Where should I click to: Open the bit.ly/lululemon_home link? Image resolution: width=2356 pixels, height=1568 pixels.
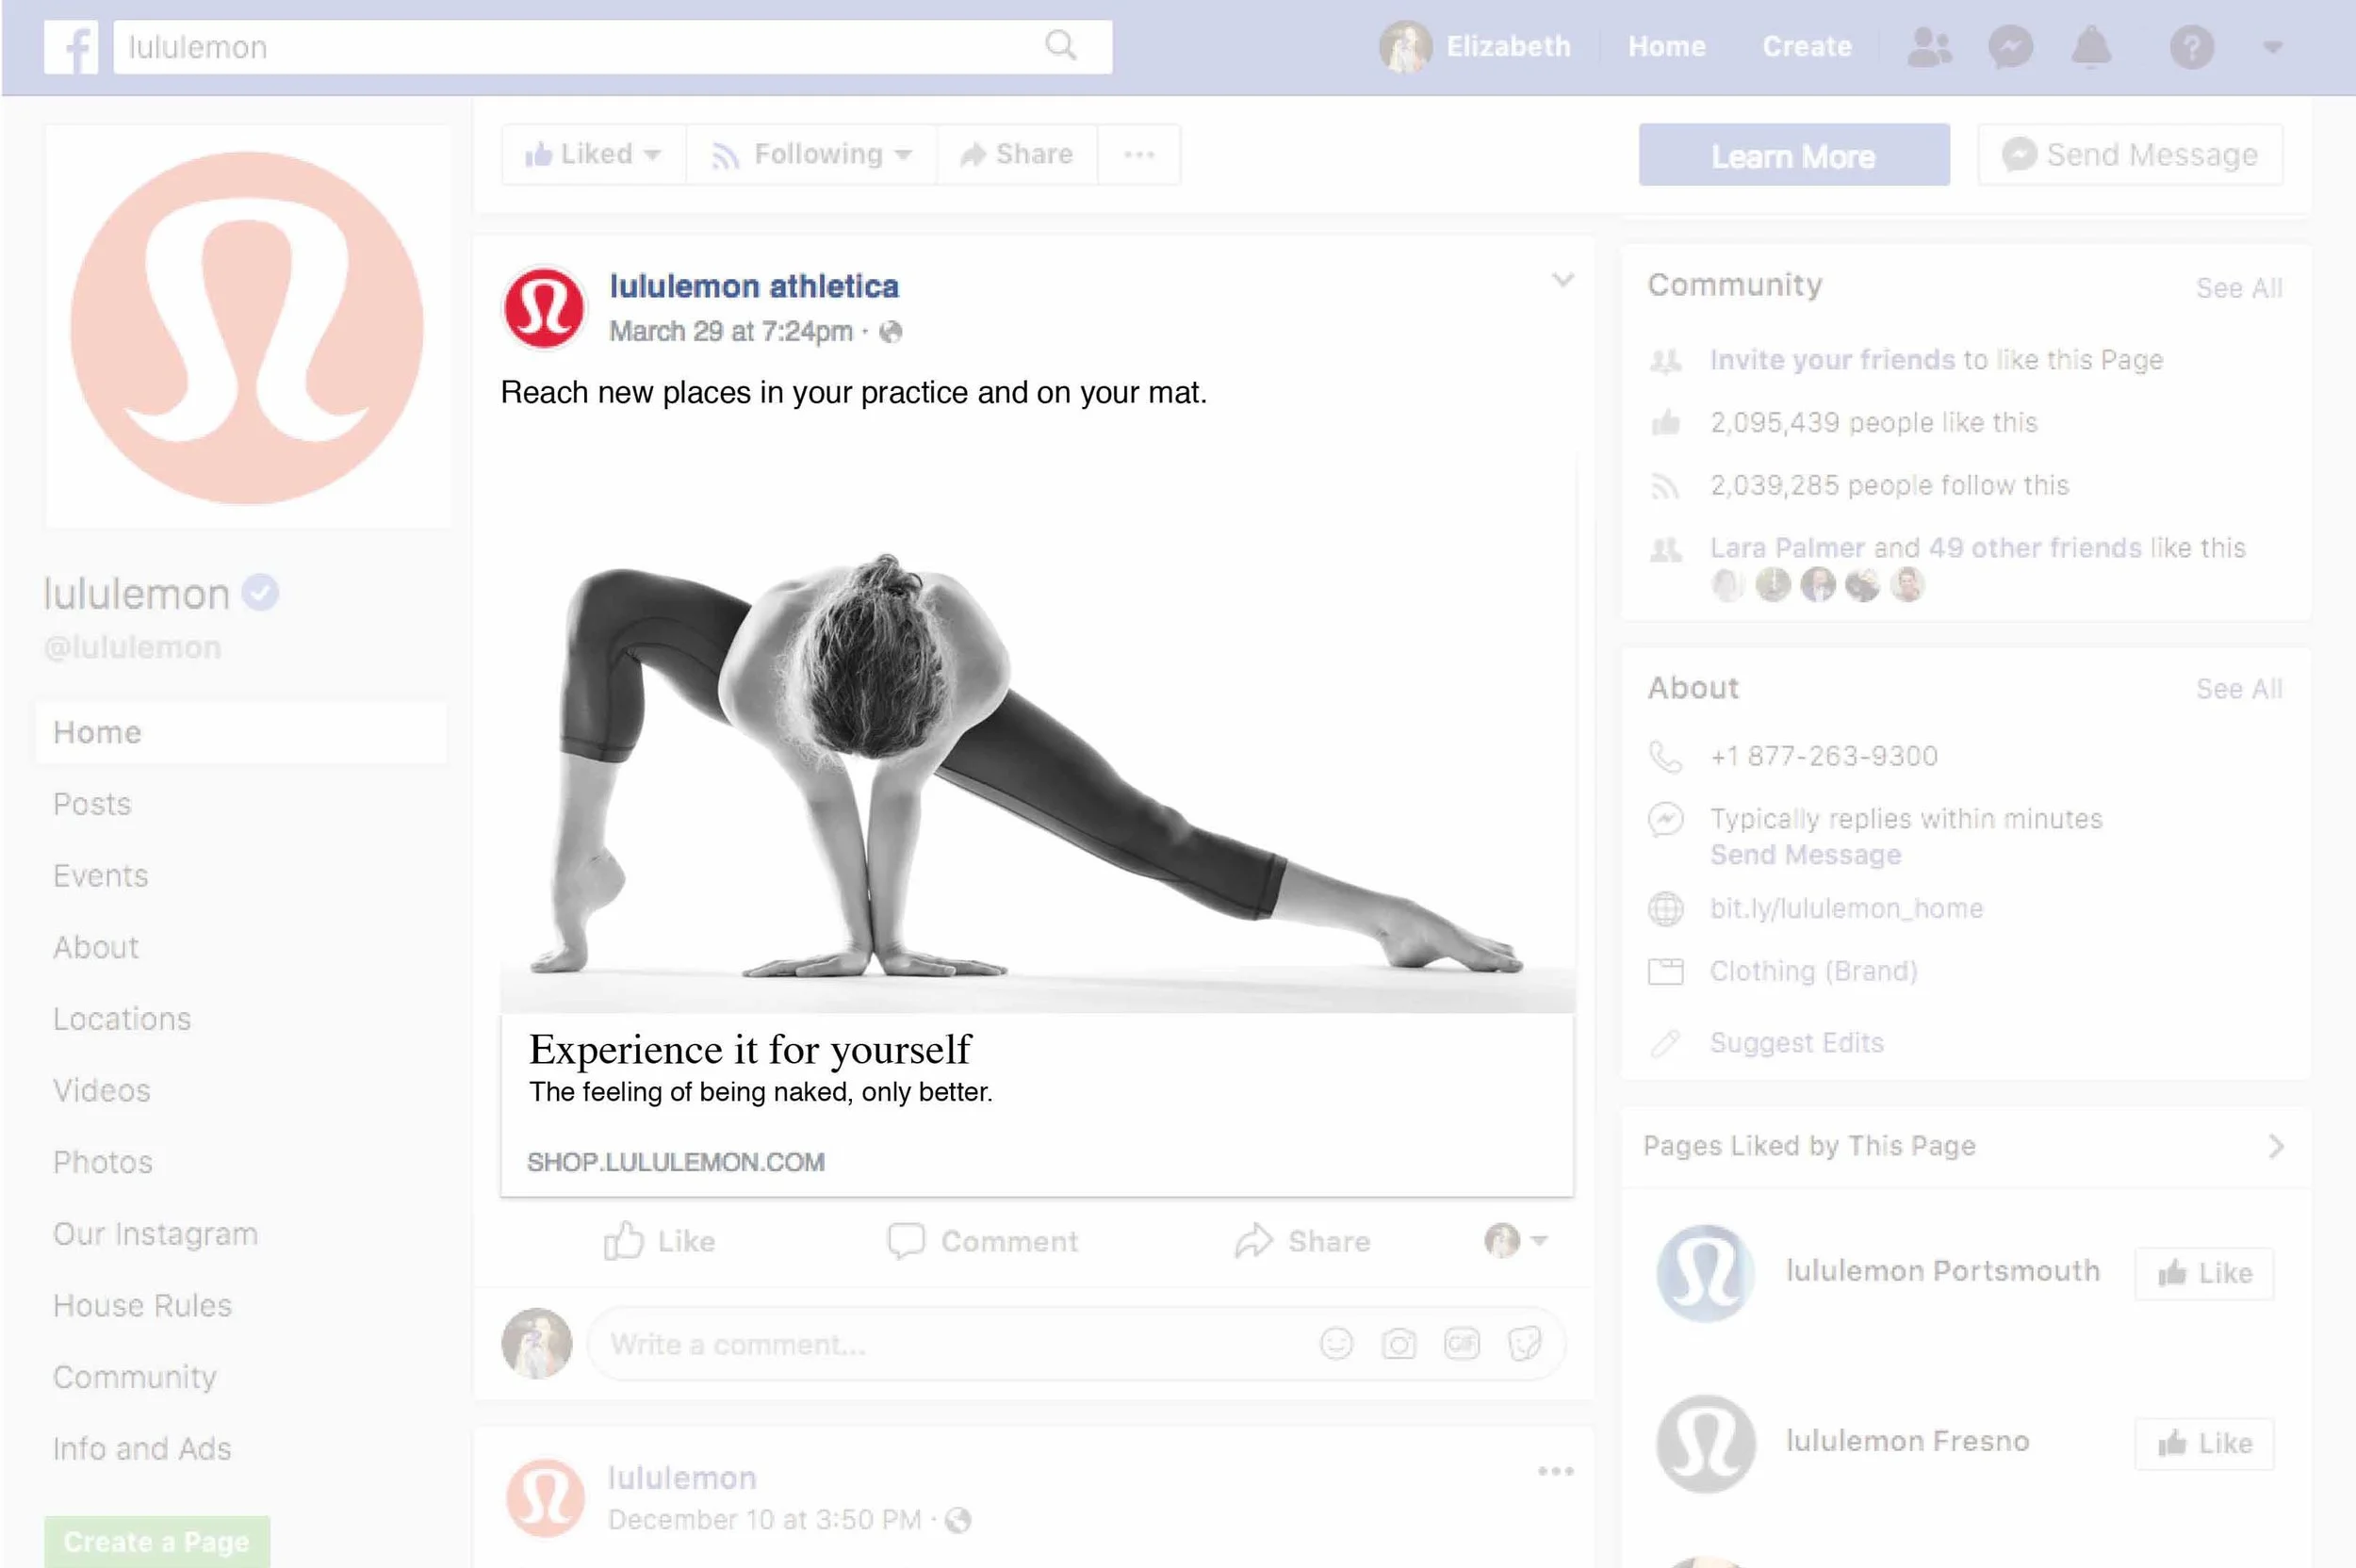[x=1846, y=908]
